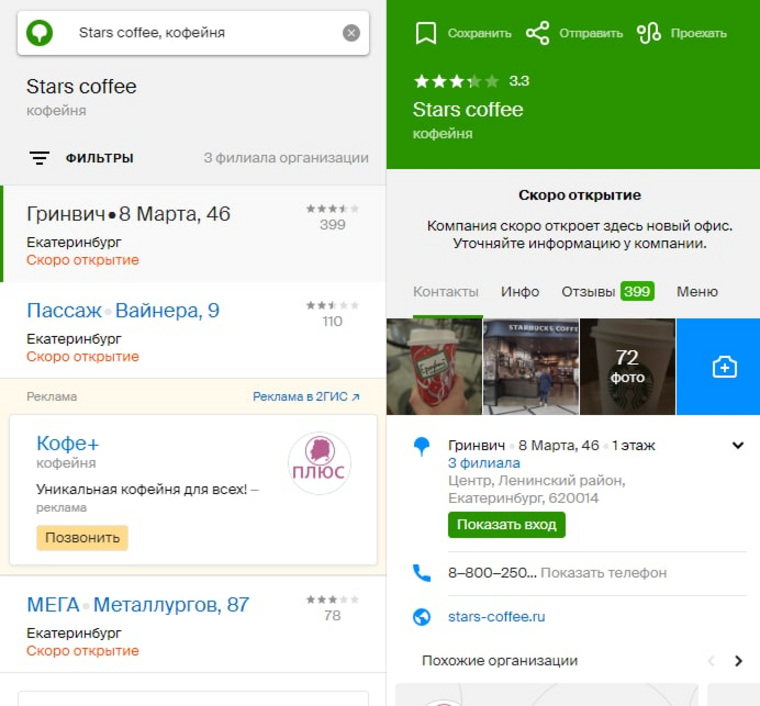The image size is (760, 706).
Task: Switch to the Меню tab
Action: point(697,292)
